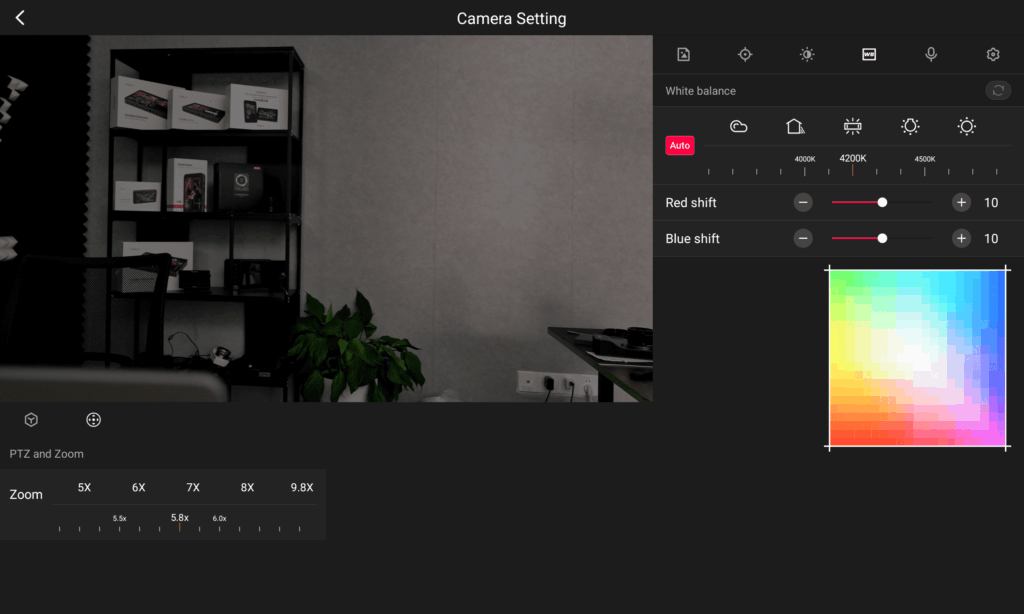Decrease Red shift with the minus button
This screenshot has width=1024, height=614.
803,202
